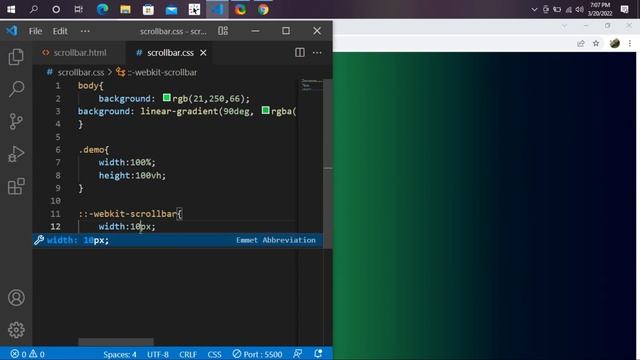Launch Microsoft Edge from taskbar
The image size is (640, 360).
[x=102, y=9]
